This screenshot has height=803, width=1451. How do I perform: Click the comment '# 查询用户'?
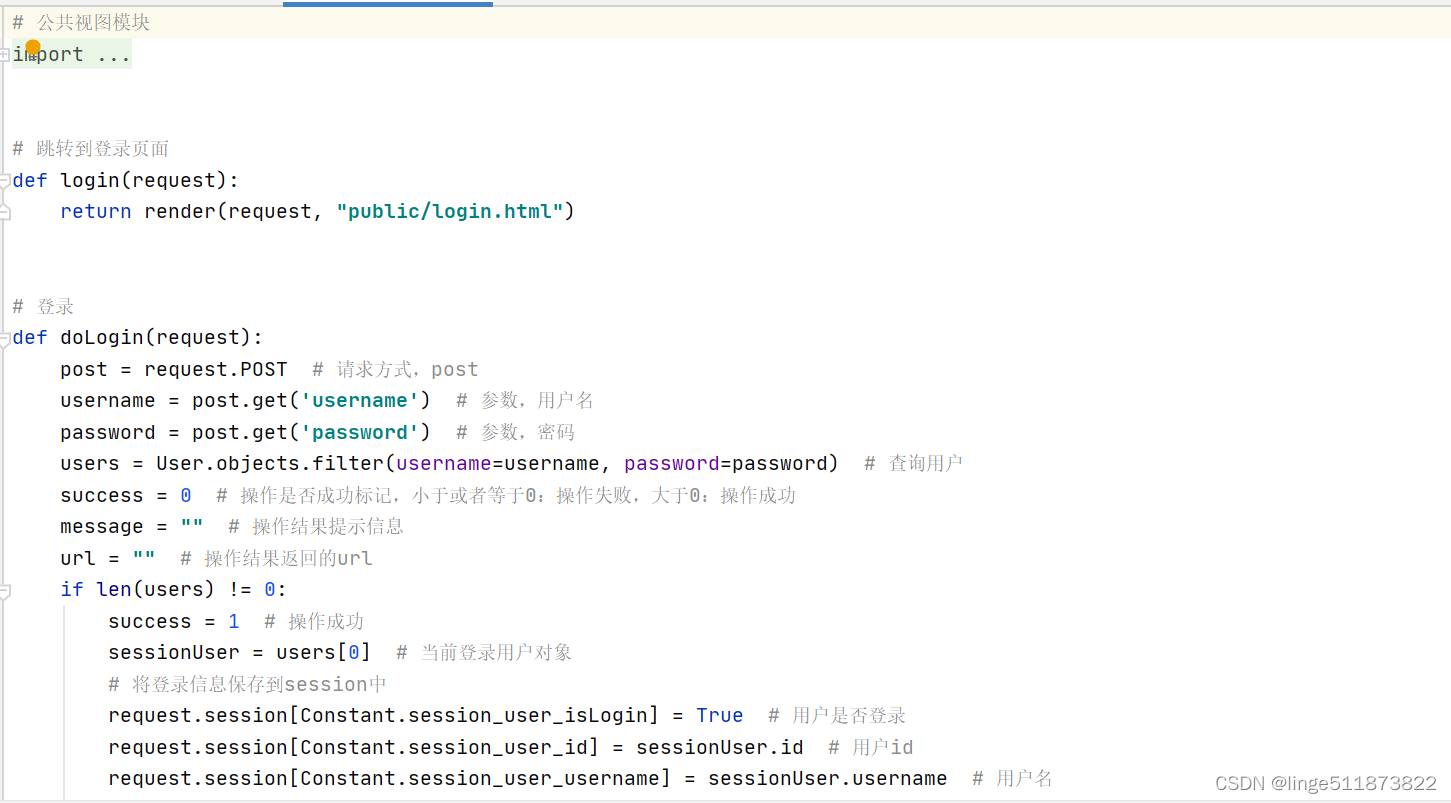tap(913, 464)
